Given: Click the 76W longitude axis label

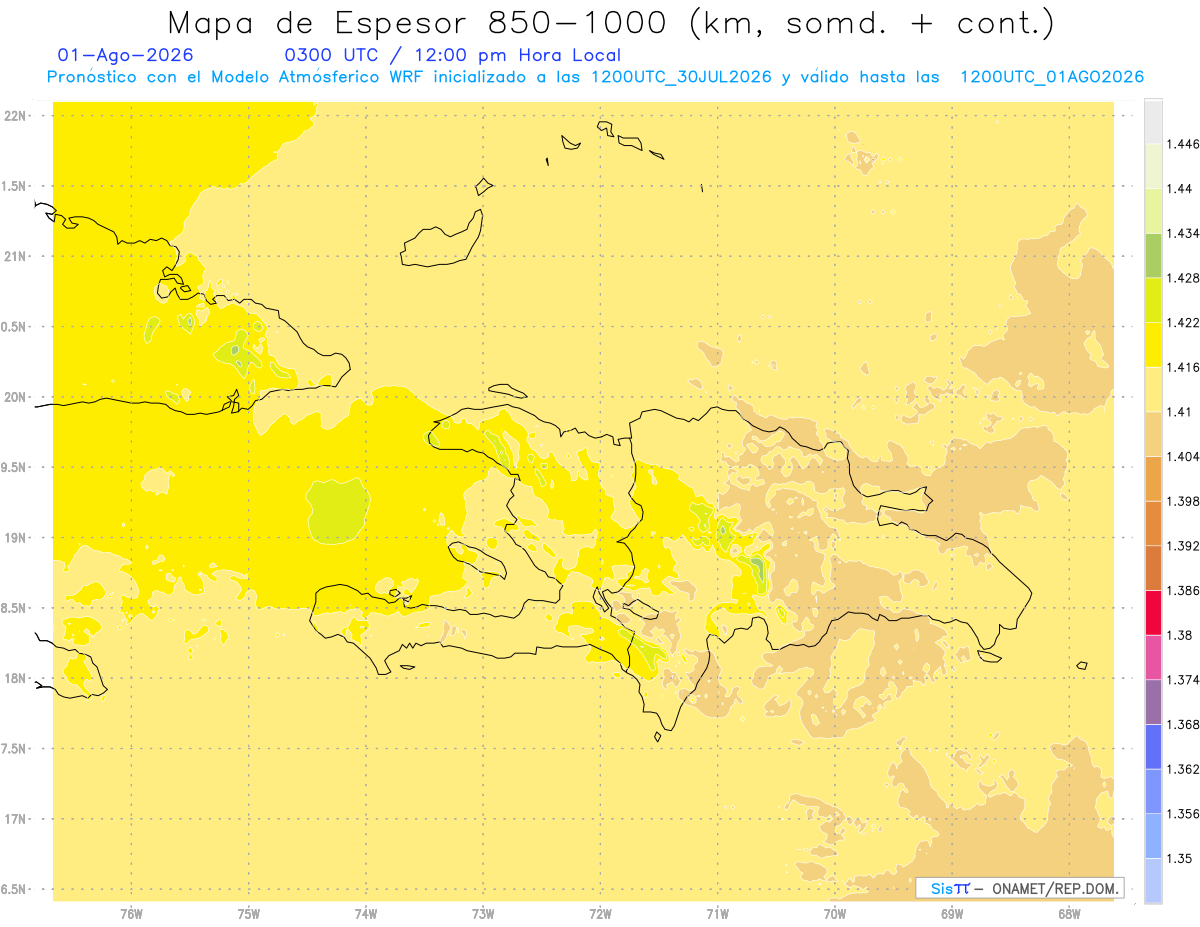Looking at the screenshot, I should click(x=131, y=914).
